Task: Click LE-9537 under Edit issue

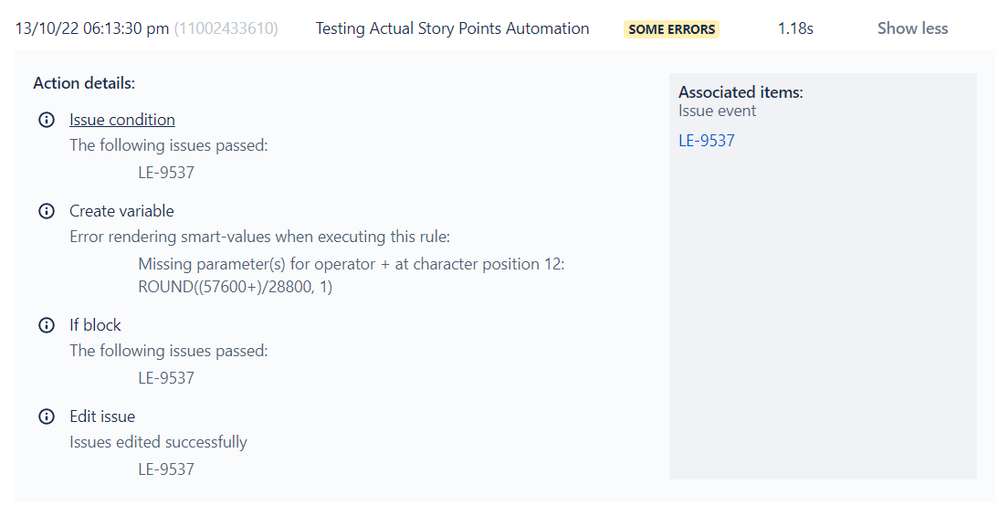Action: point(166,469)
